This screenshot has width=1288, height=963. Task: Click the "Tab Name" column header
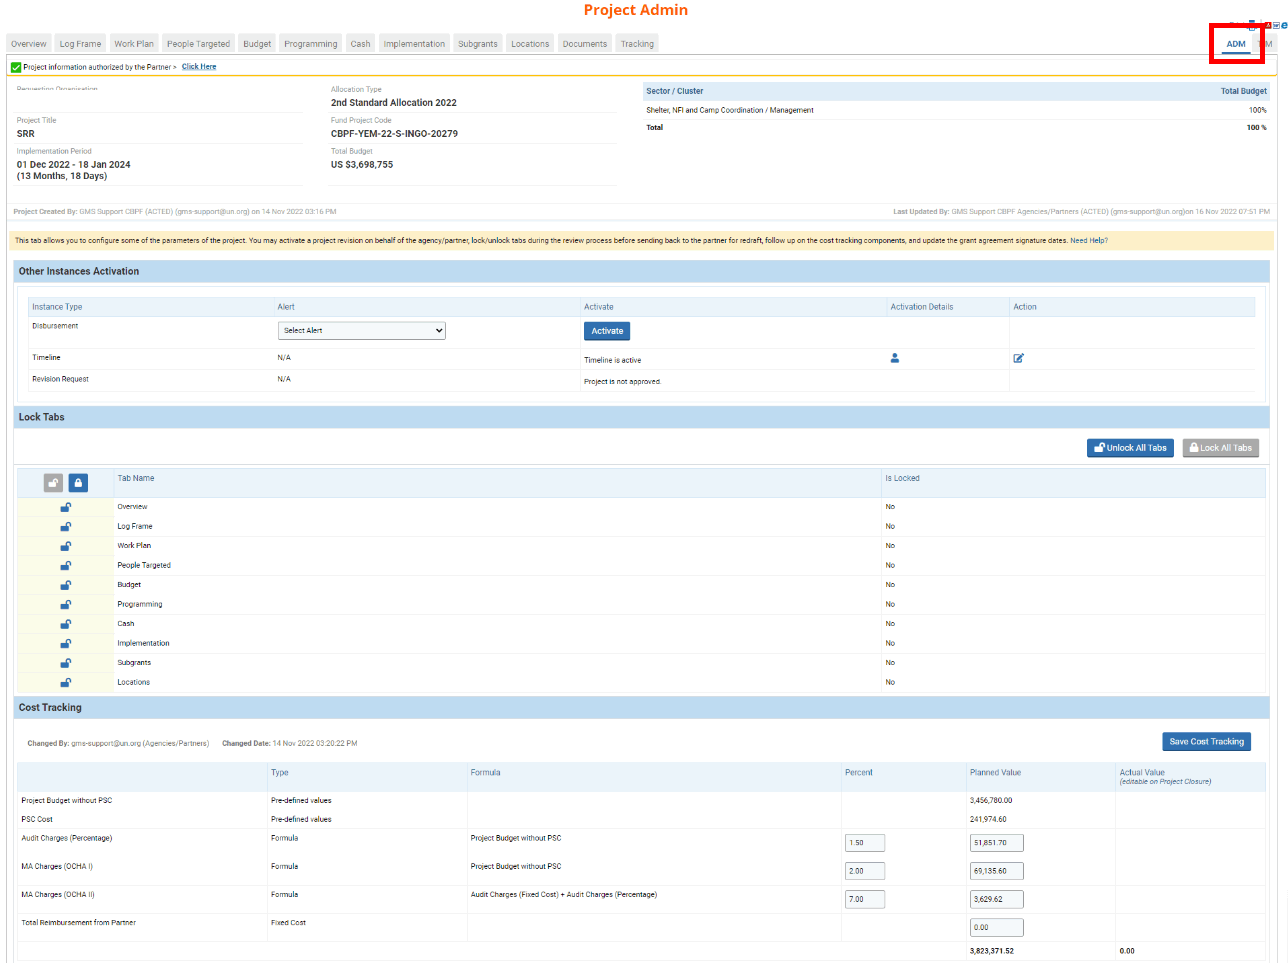point(136,478)
